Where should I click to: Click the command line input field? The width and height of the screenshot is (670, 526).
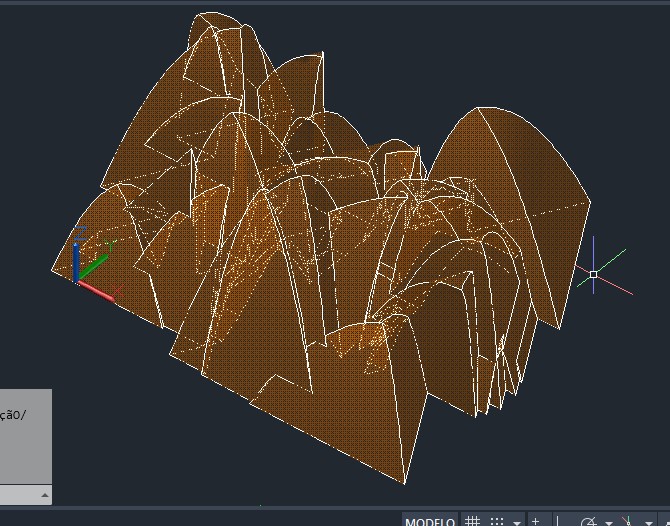[x=26, y=495]
